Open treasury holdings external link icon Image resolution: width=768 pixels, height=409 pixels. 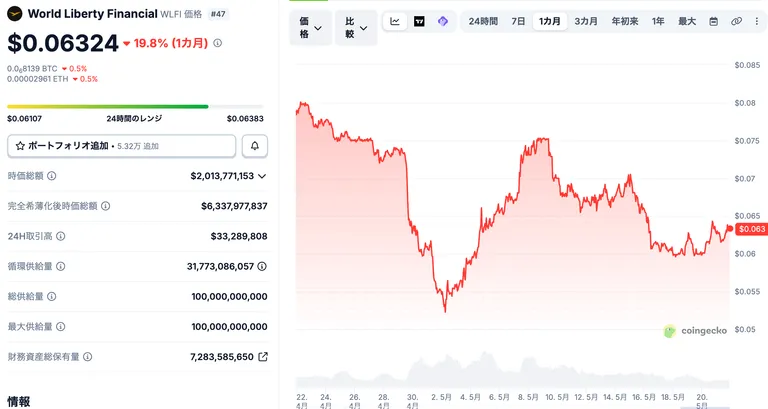point(263,357)
